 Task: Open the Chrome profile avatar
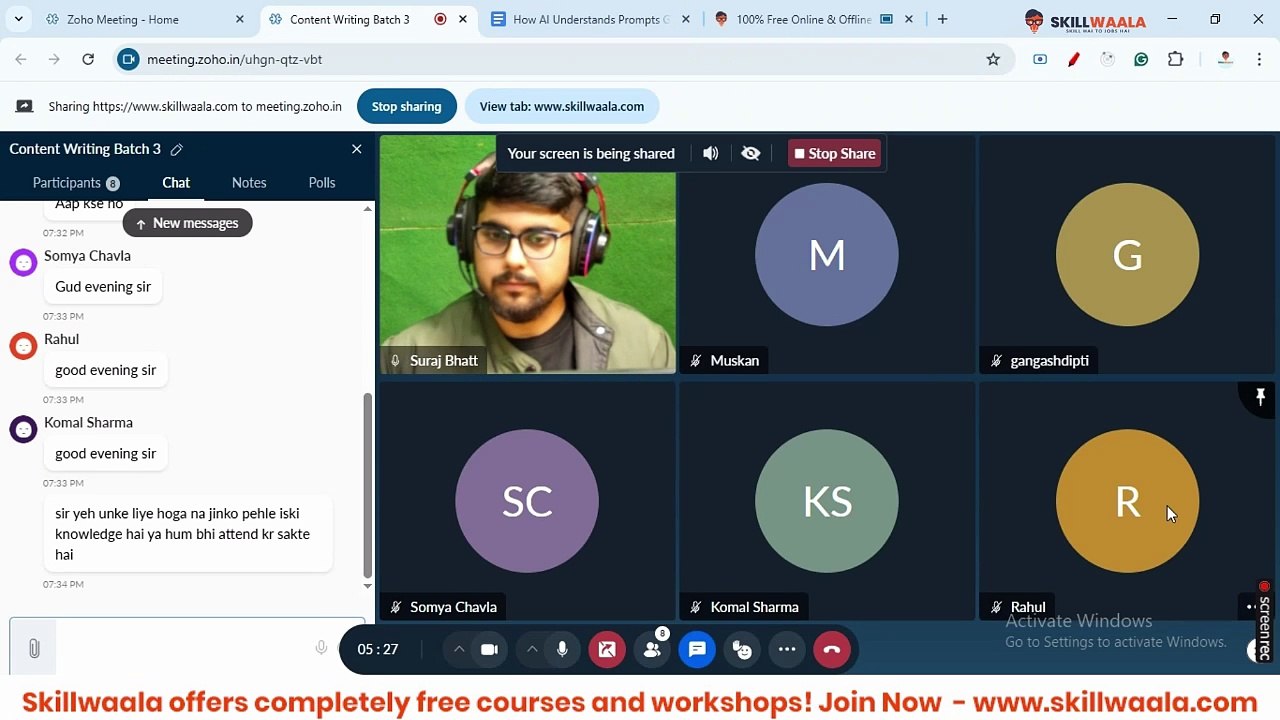[1225, 59]
